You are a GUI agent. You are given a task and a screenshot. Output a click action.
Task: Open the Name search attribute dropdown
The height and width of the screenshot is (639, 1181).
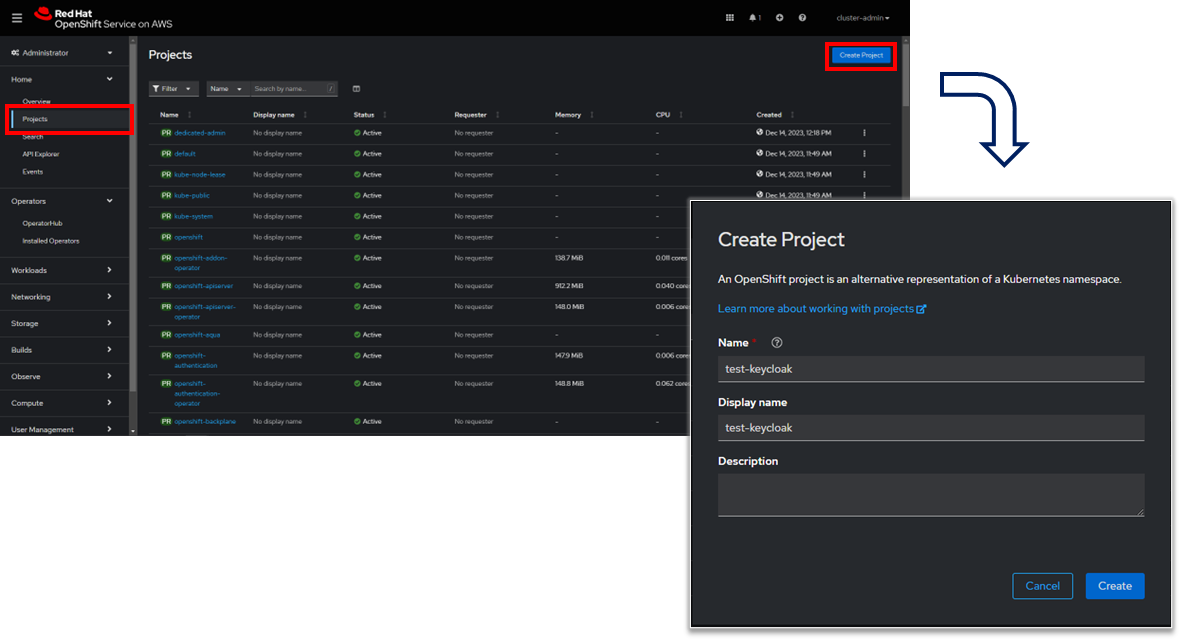(227, 88)
